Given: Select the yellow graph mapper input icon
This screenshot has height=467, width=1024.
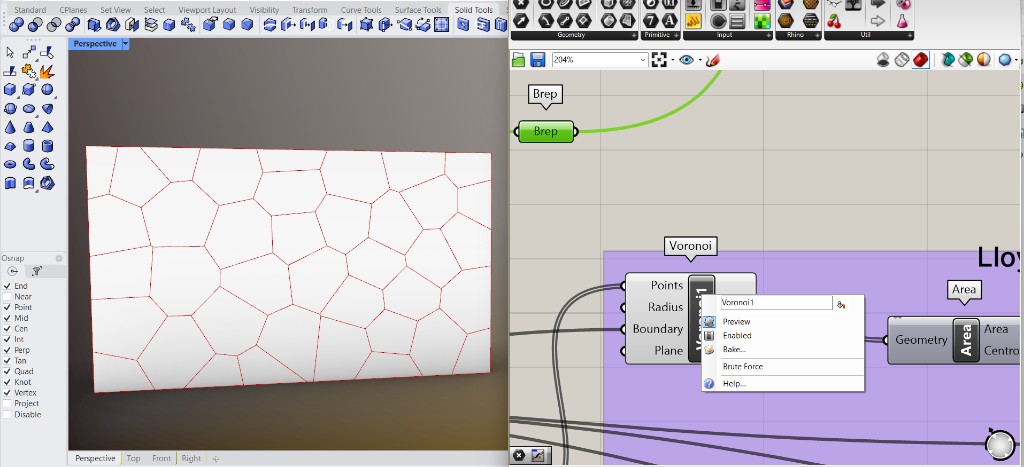Looking at the screenshot, I should [x=694, y=22].
